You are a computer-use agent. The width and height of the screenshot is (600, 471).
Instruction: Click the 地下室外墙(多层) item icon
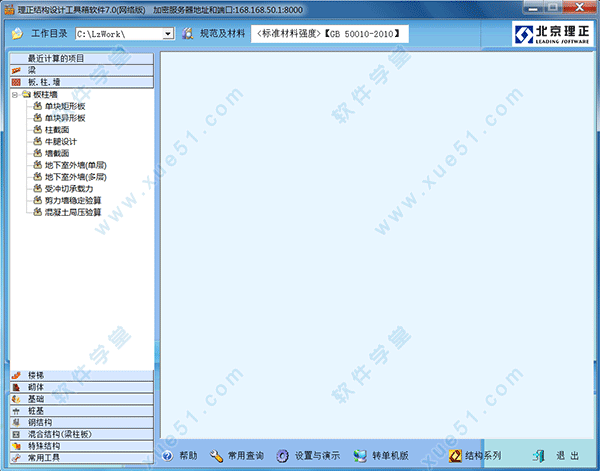[38, 177]
